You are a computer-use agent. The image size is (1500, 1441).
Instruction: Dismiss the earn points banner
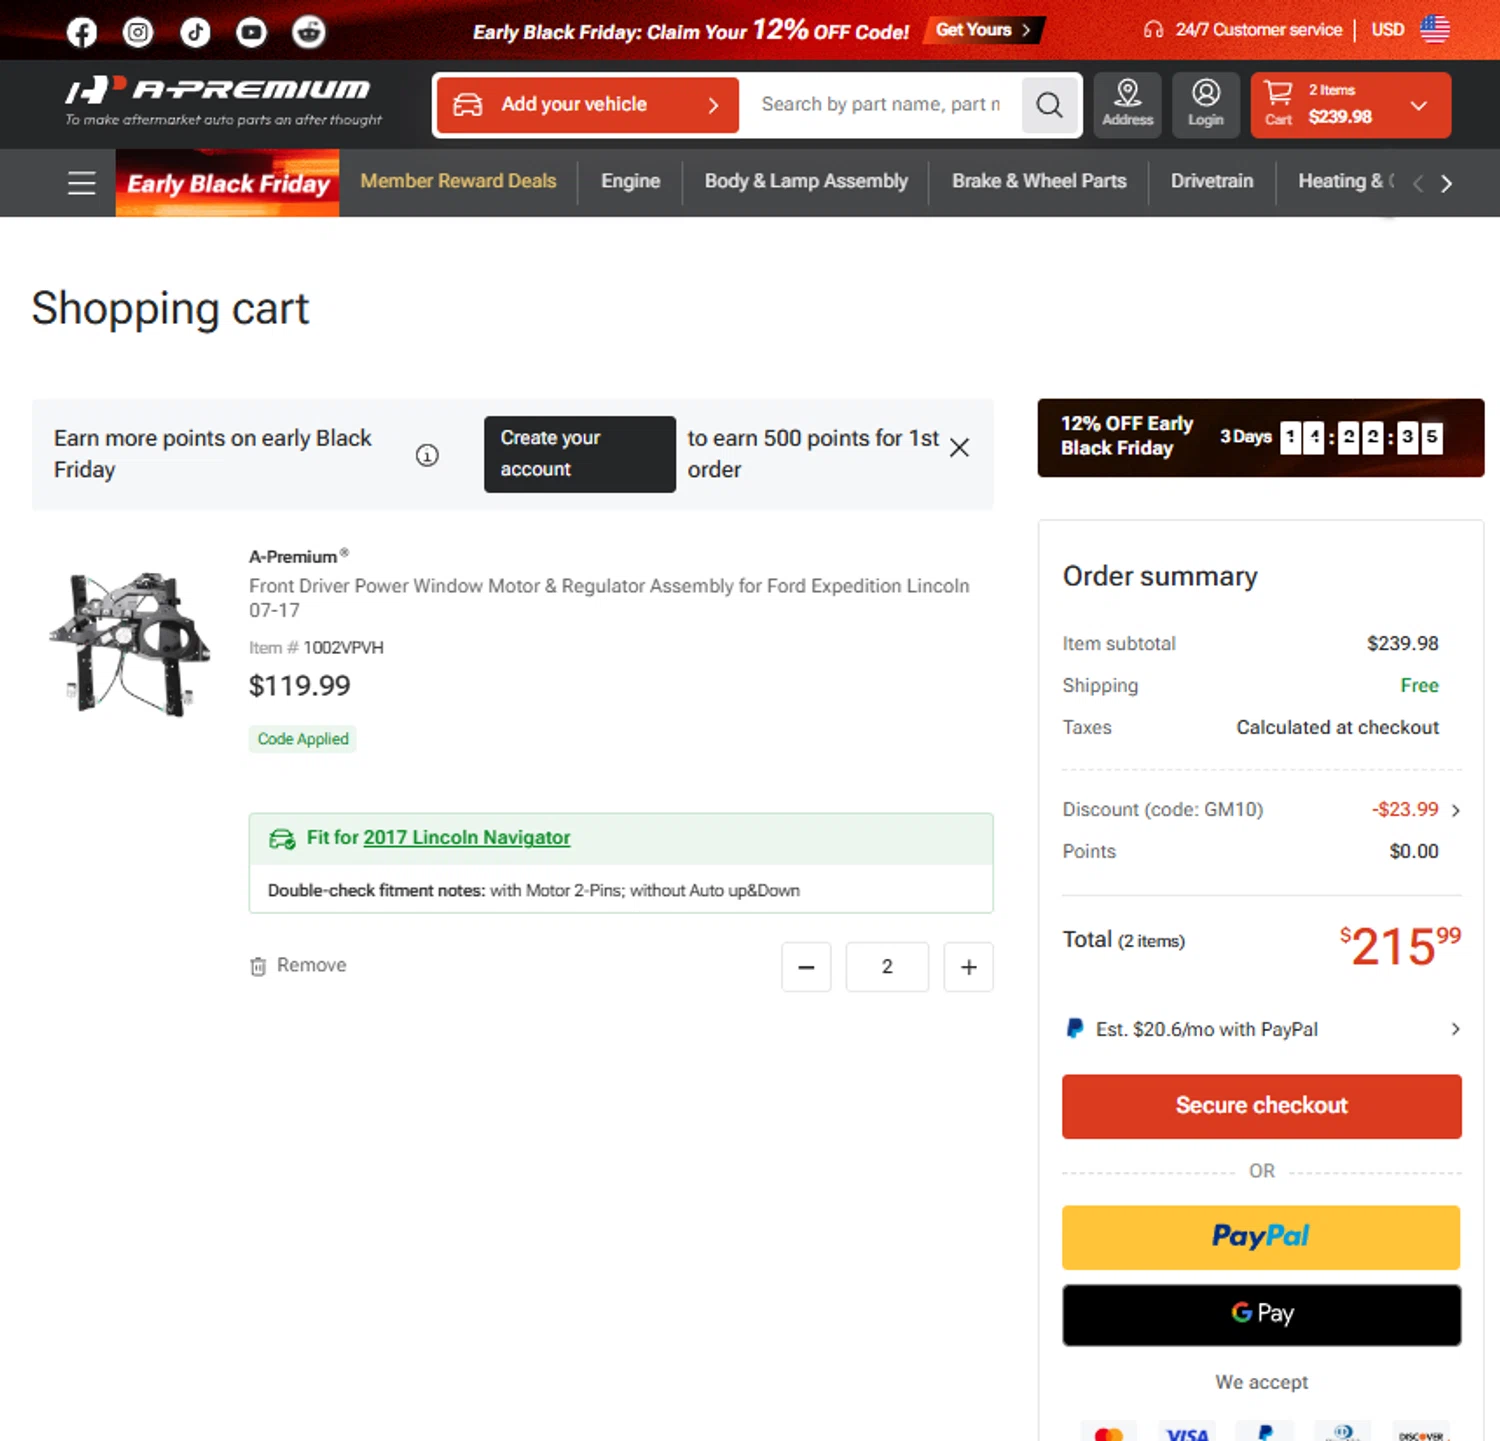[959, 447]
